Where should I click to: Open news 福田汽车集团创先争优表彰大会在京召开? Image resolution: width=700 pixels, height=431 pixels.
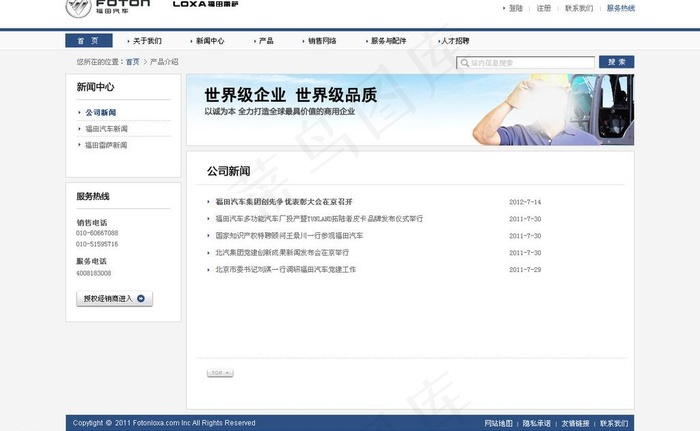pyautogui.click(x=284, y=202)
